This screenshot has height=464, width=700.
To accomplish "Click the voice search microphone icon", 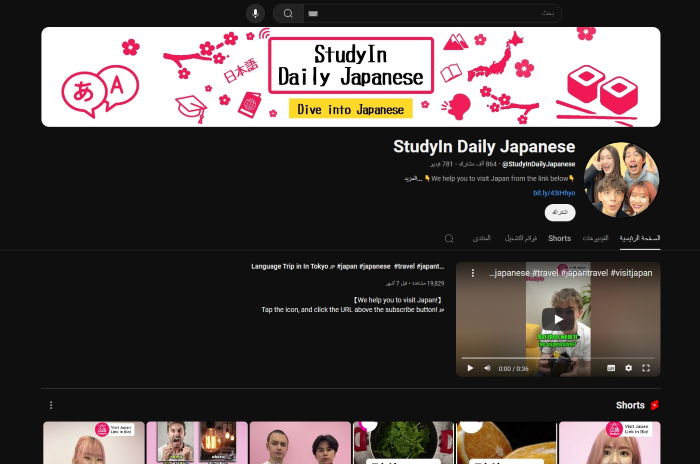I will click(255, 13).
